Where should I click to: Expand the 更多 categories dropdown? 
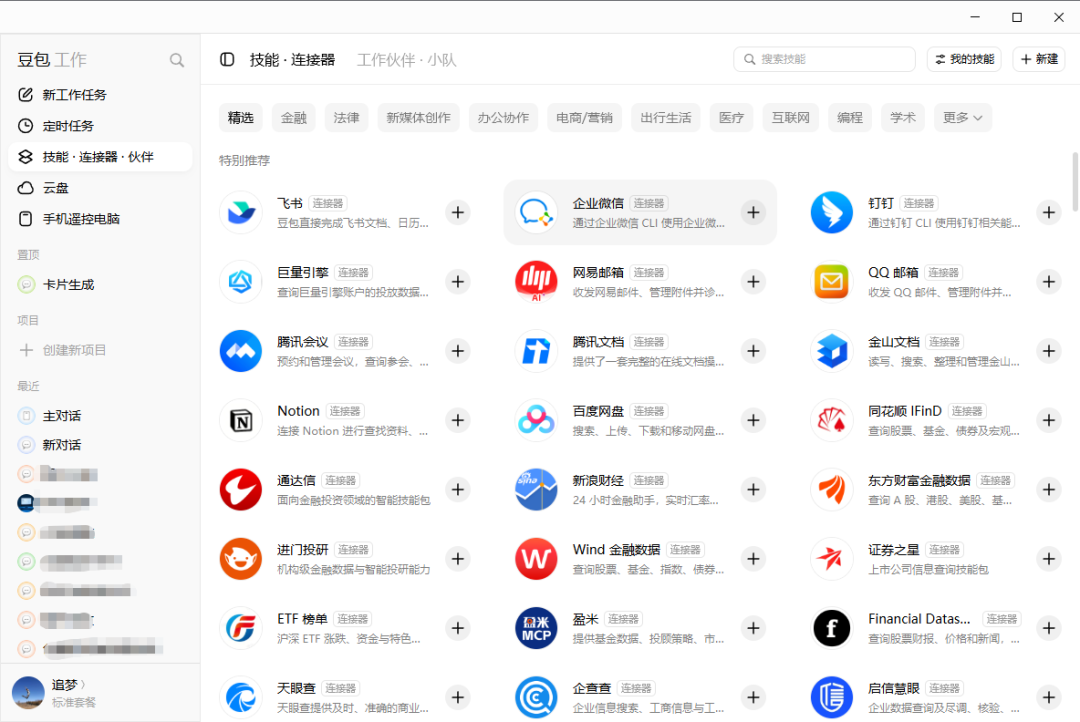(962, 118)
